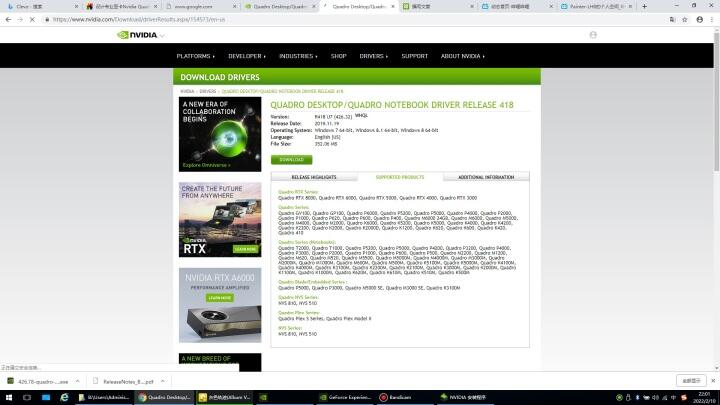The height and width of the screenshot is (405, 720).
Task: View site info via the lock icon
Action: tap(47, 20)
